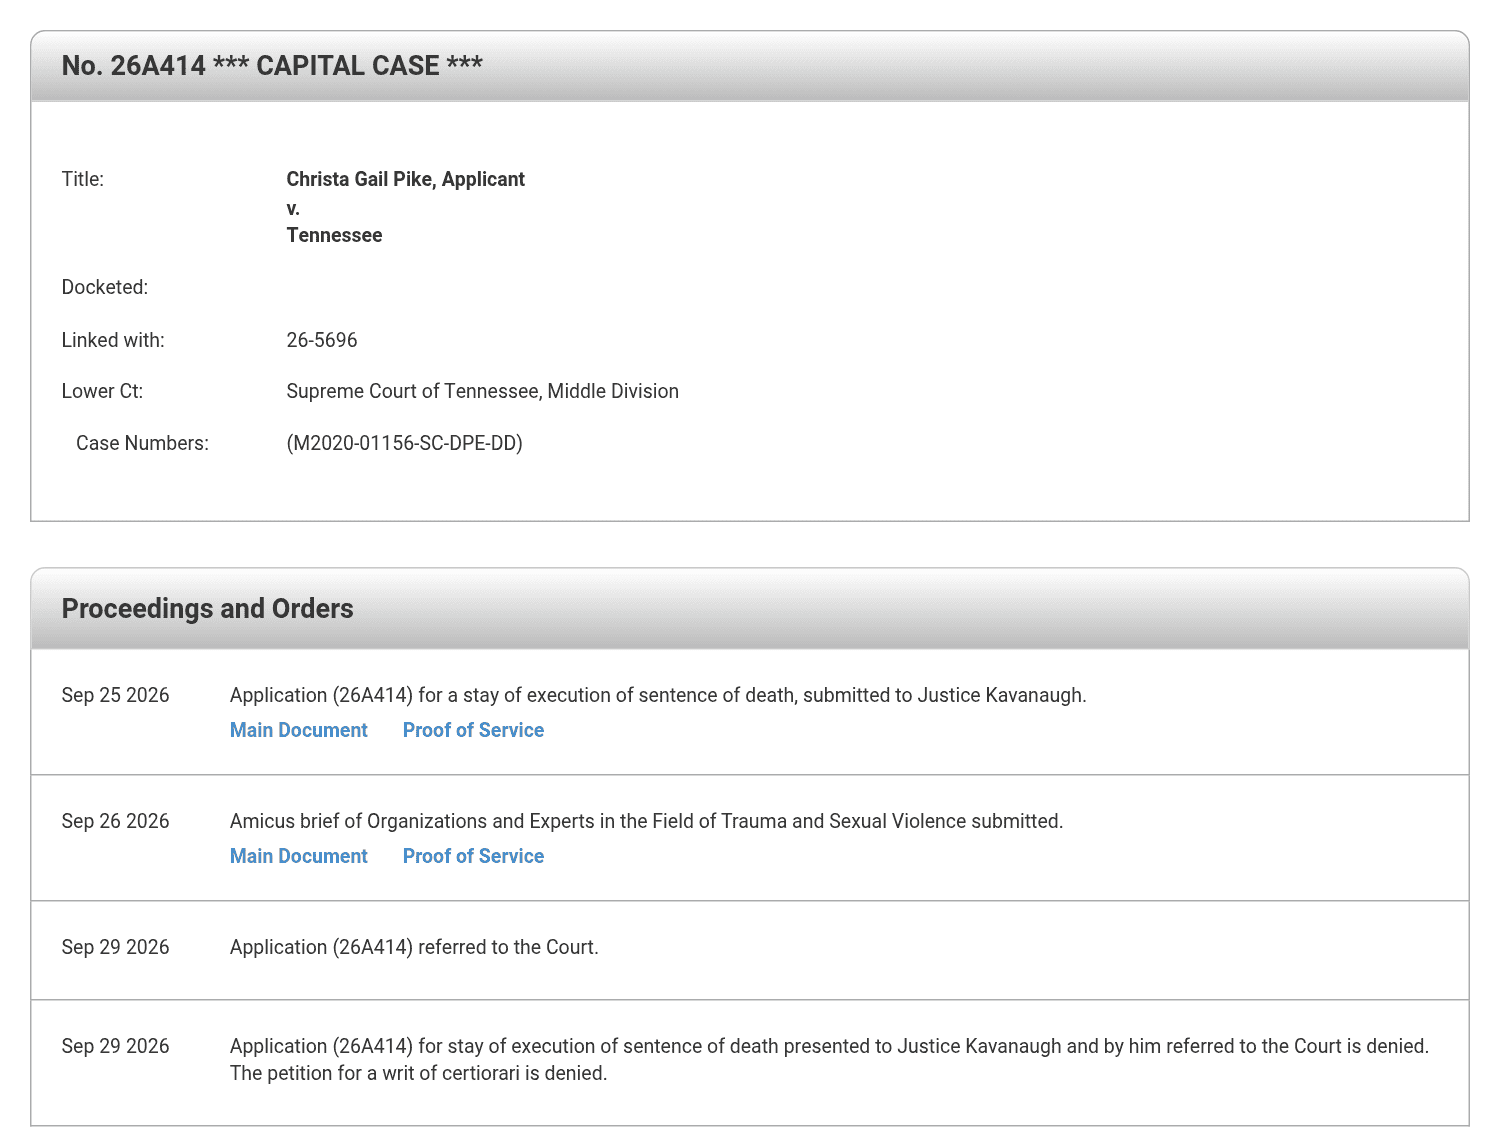Click the entry stating stay of execution is denied
Image resolution: width=1500 pixels, height=1135 pixels.
tap(829, 1059)
